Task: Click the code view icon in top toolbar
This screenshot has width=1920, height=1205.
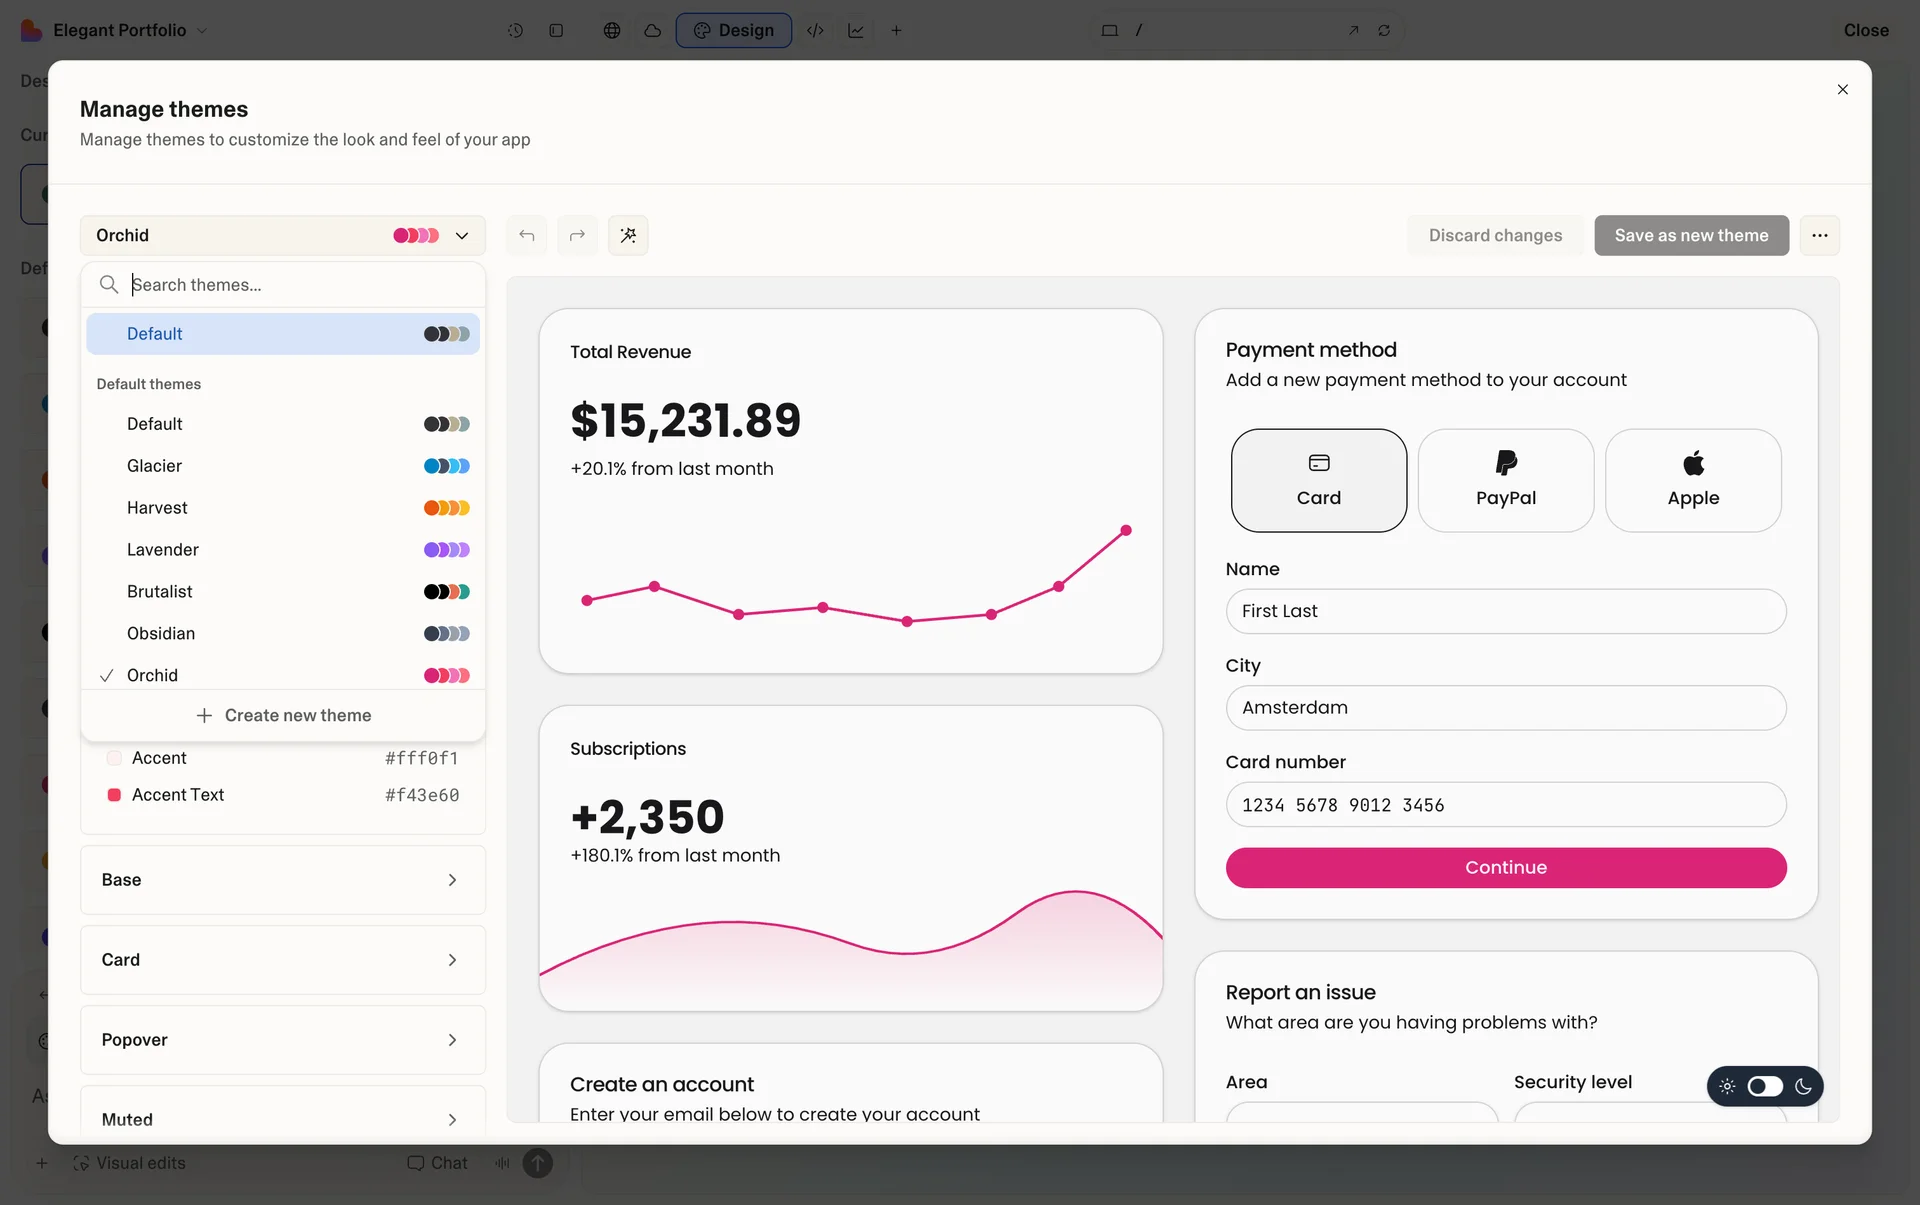Action: (815, 30)
